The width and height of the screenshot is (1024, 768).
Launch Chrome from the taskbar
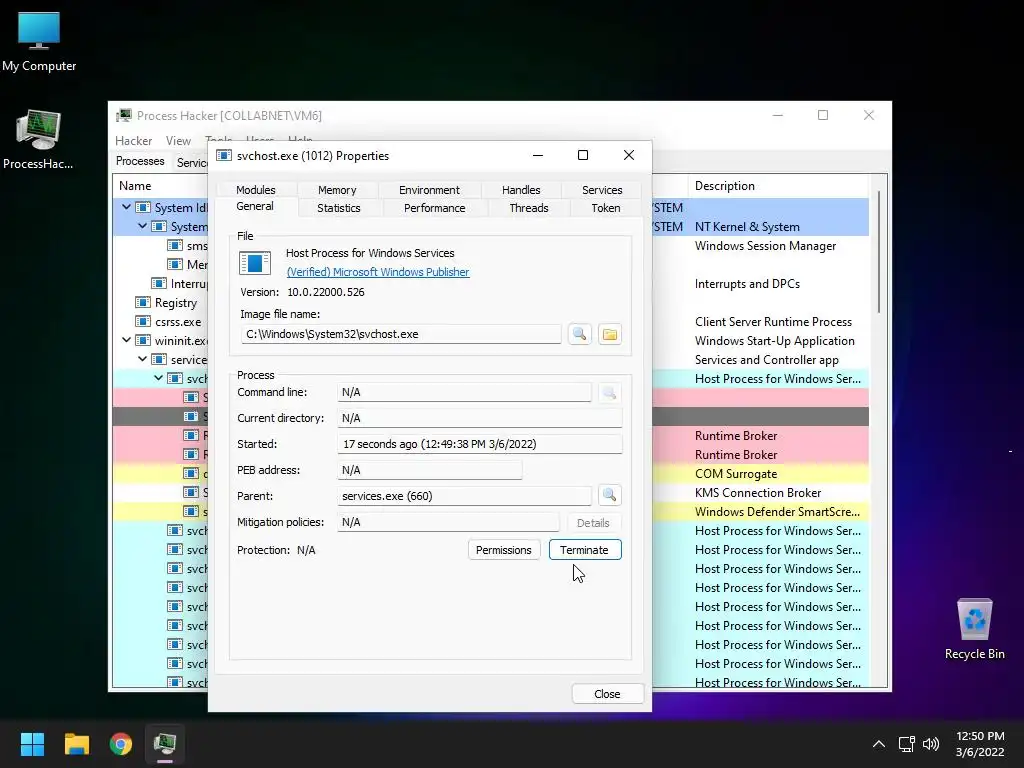coord(121,744)
